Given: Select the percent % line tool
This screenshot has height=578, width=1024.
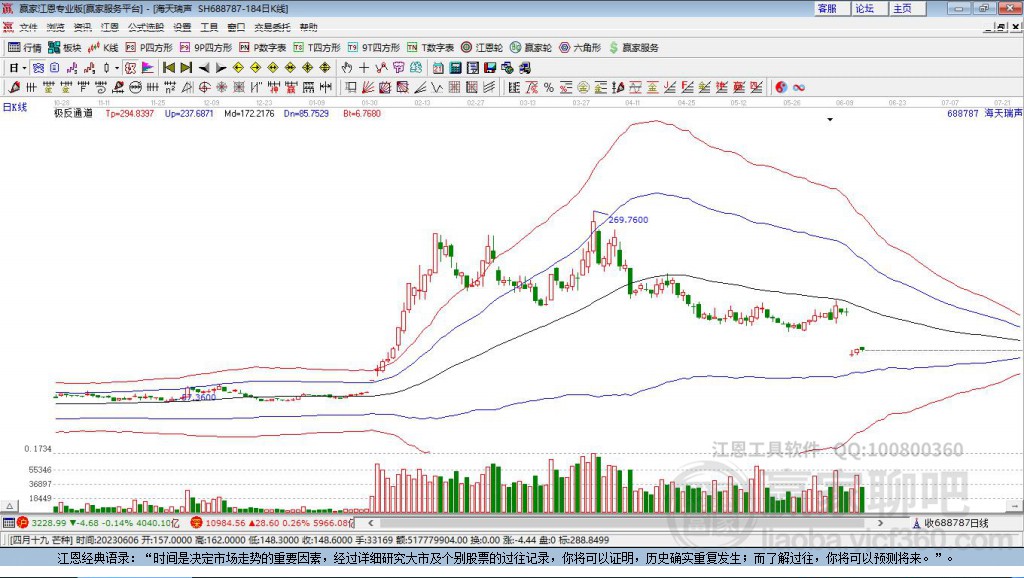Looking at the screenshot, I should (549, 87).
